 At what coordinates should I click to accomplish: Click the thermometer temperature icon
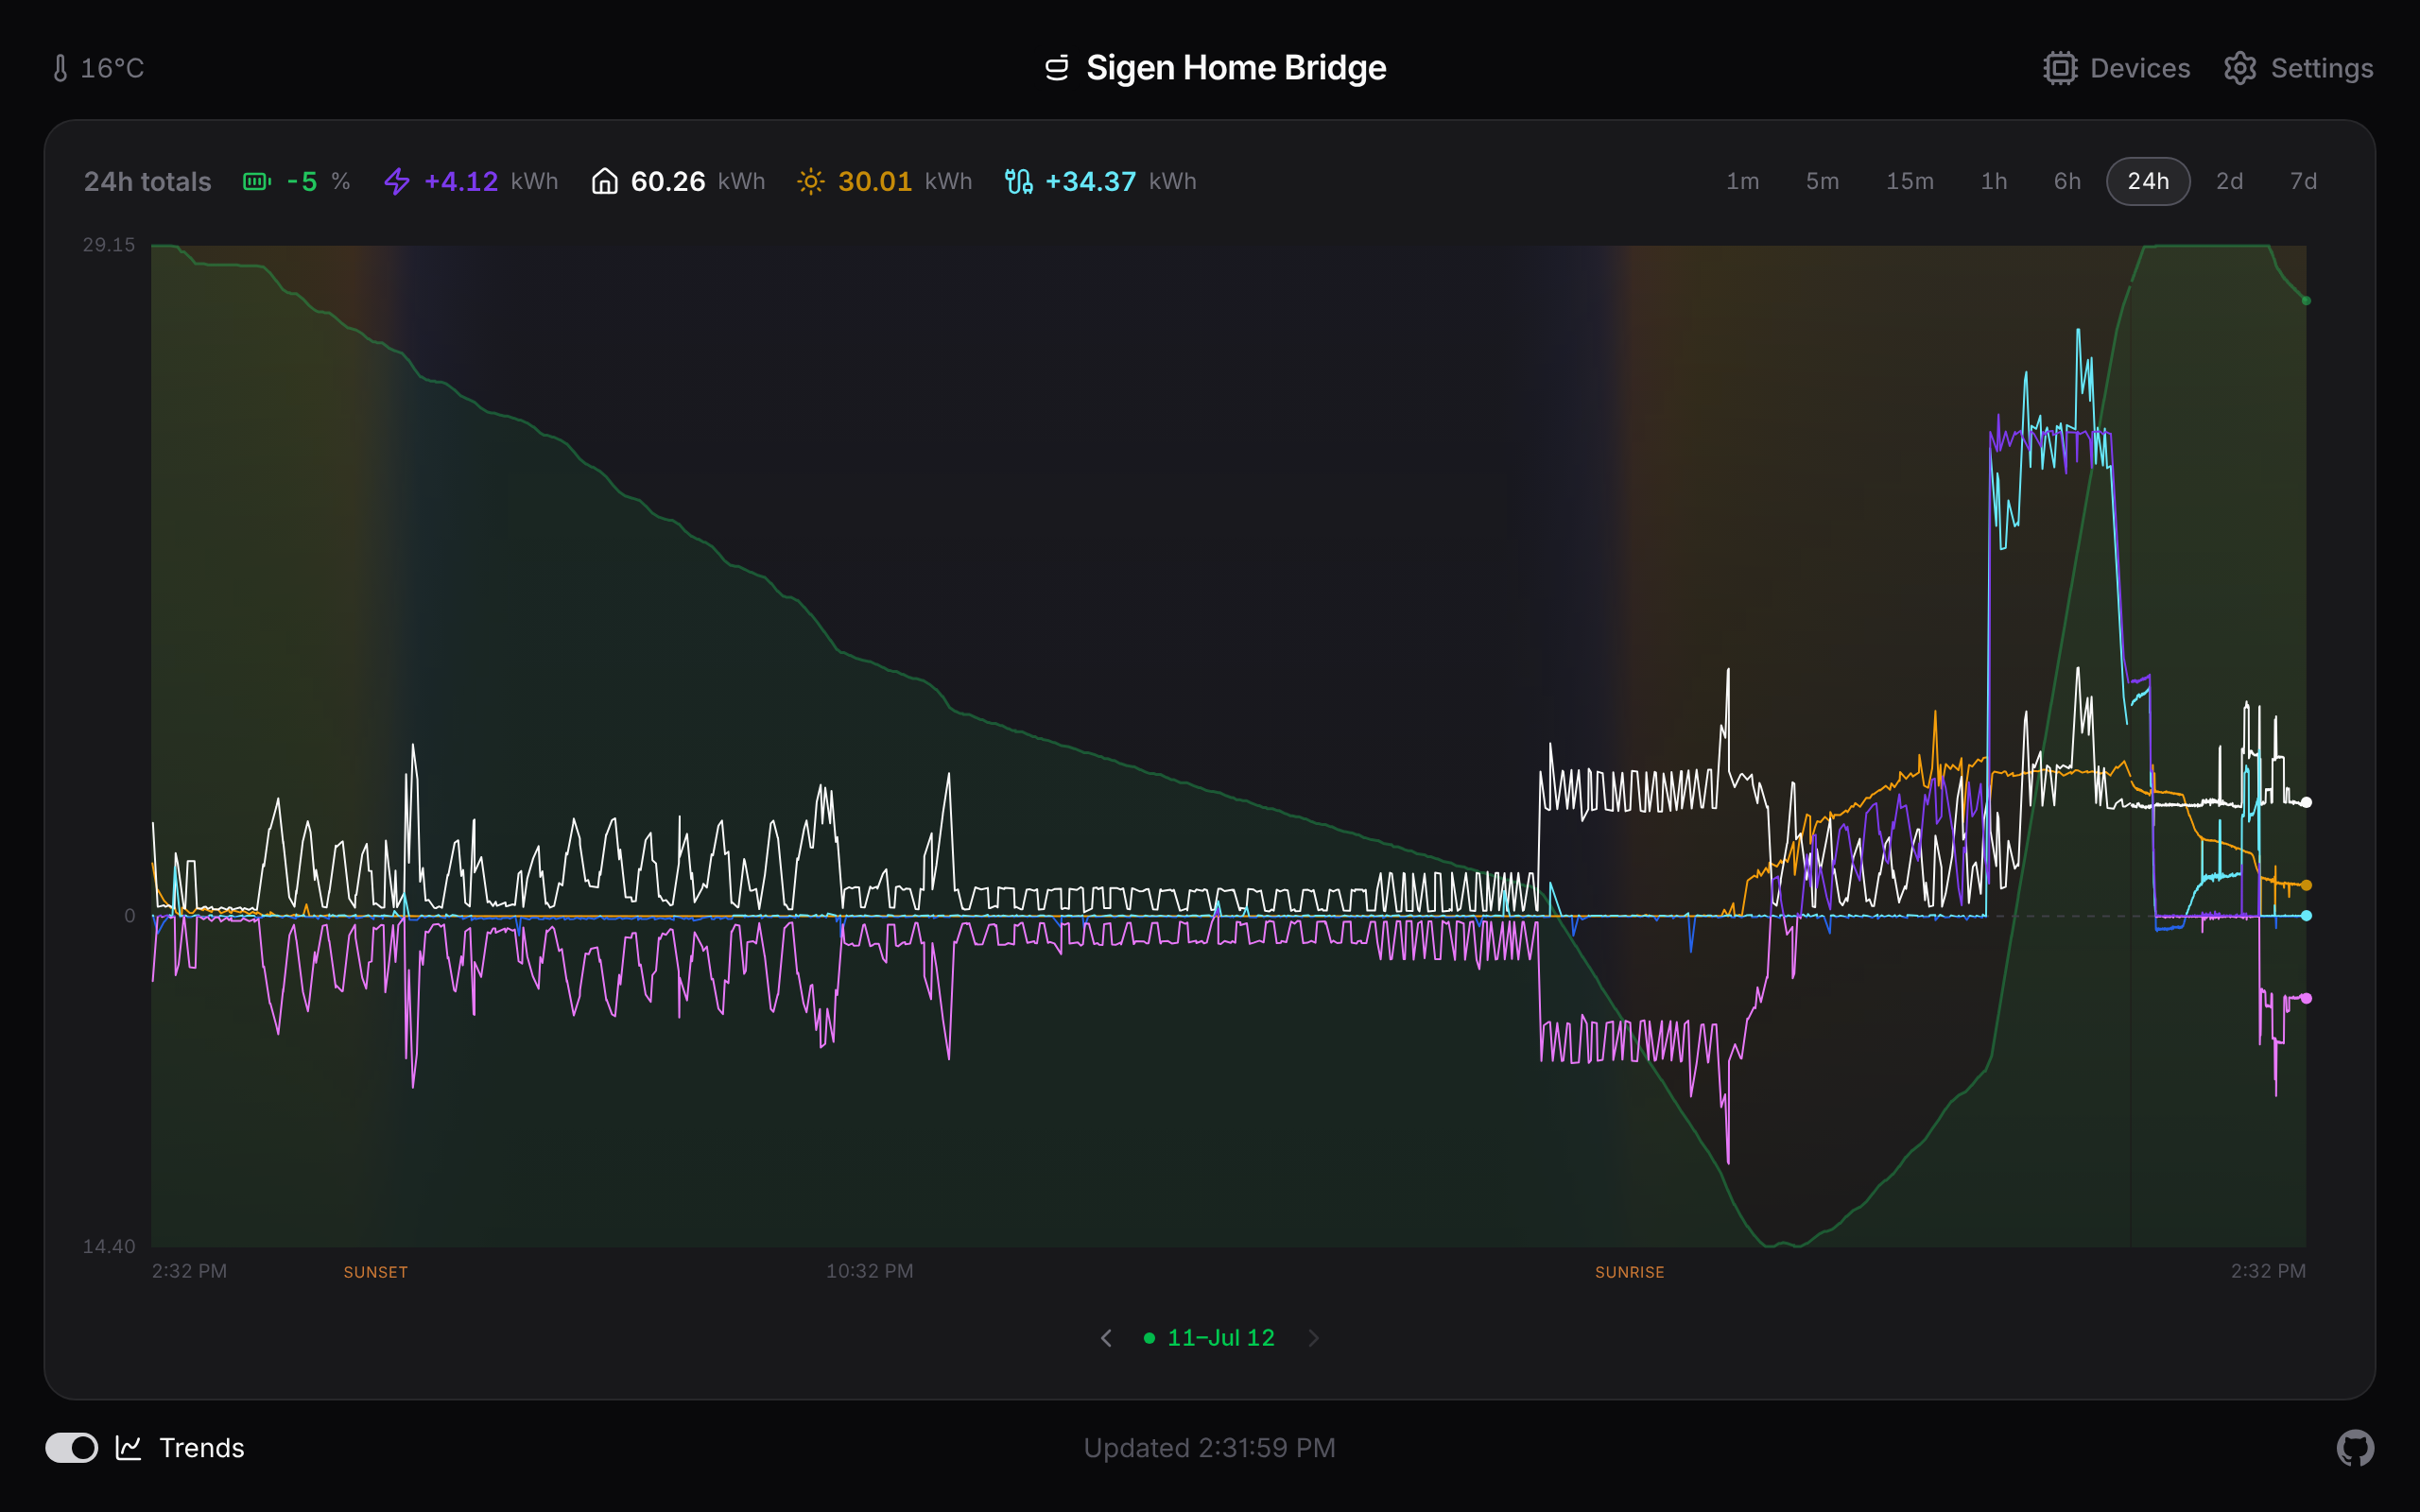pos(60,68)
